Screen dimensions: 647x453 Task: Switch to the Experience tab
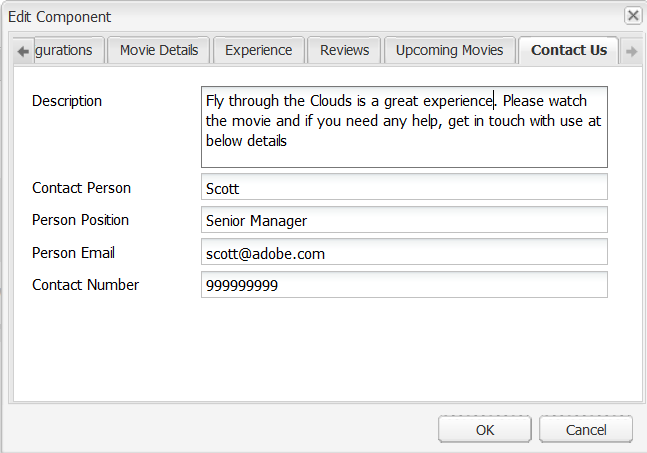coord(258,51)
